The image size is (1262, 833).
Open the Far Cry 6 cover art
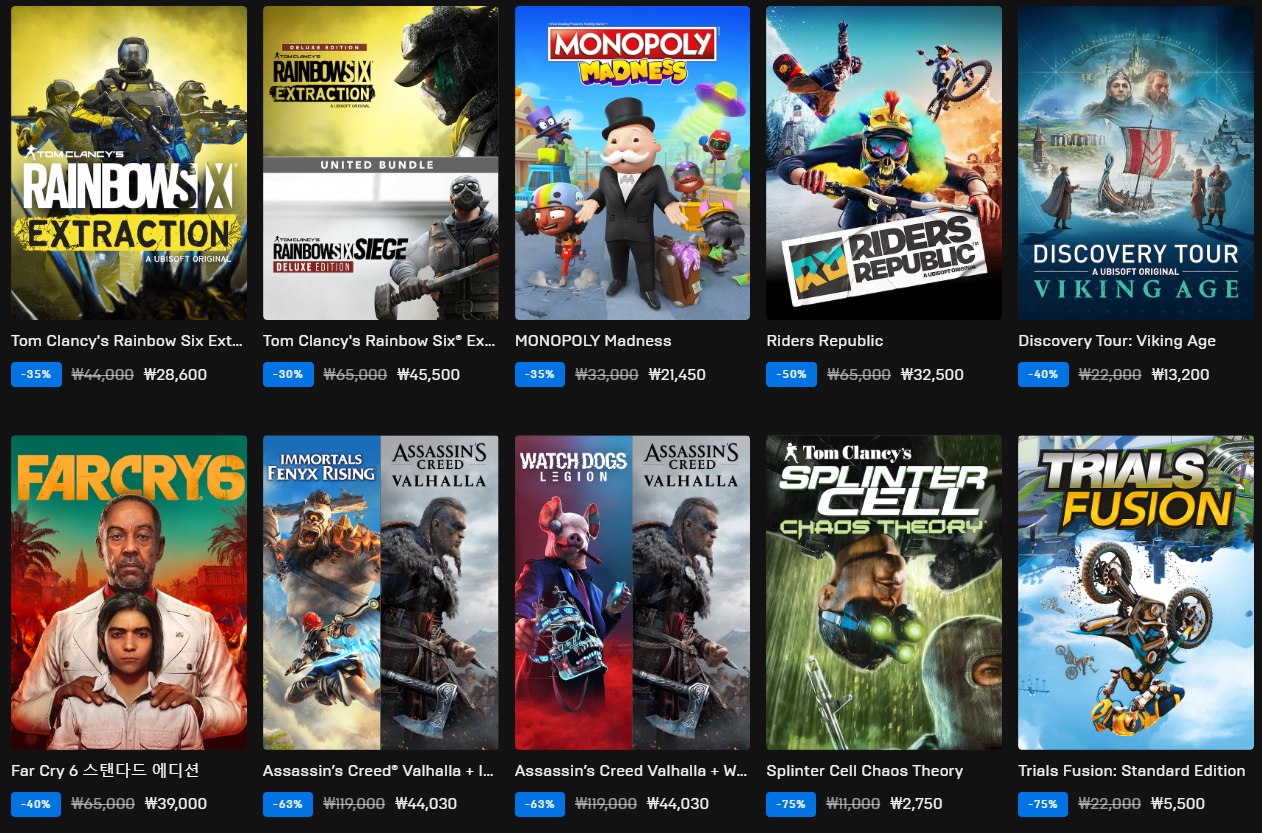pyautogui.click(x=129, y=593)
